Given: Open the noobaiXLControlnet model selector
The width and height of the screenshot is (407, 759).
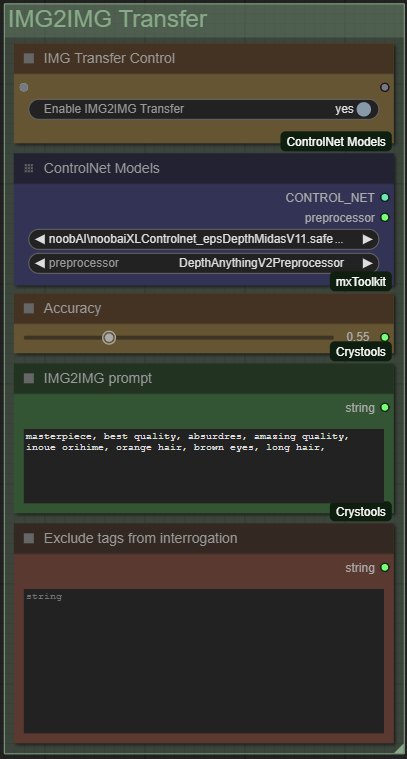Looking at the screenshot, I should pos(204,239).
